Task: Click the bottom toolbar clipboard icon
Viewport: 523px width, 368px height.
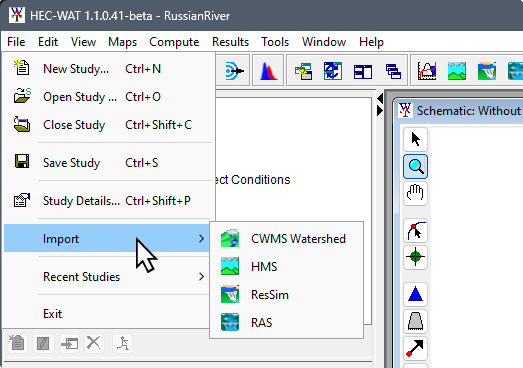Action: [x=17, y=343]
